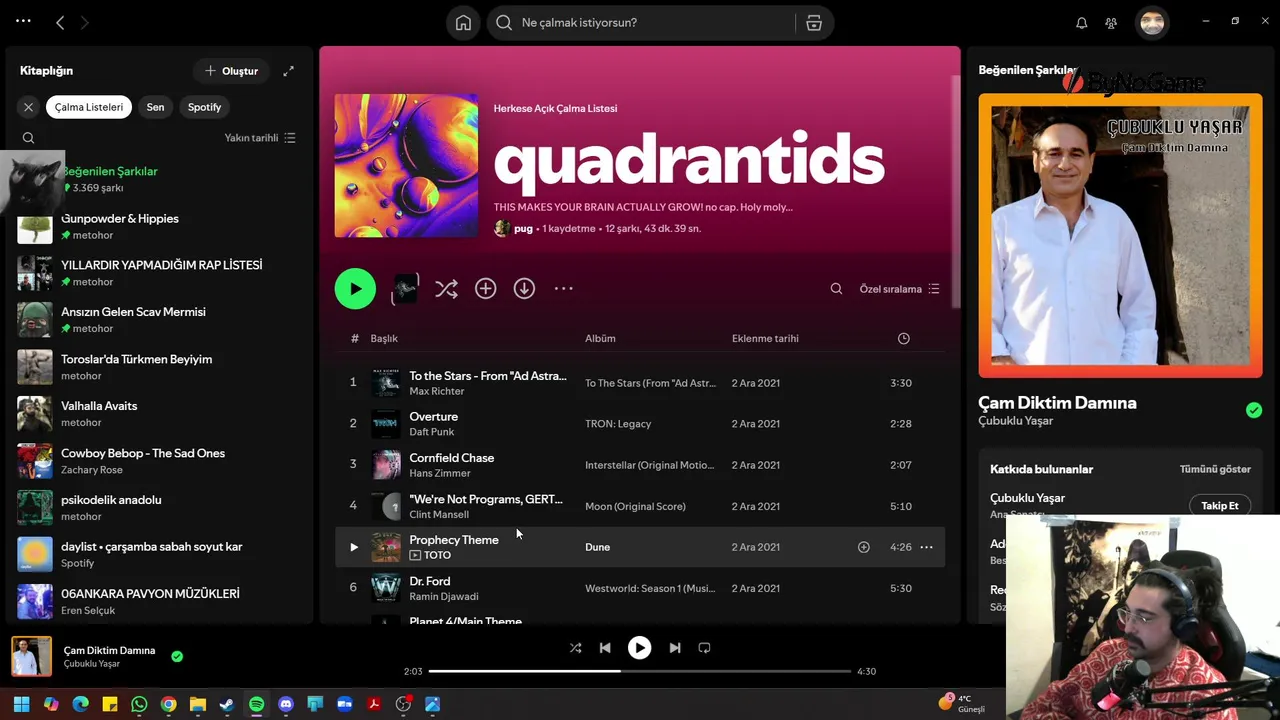The image size is (1280, 720).
Task: Search within the playlist tracks
Action: (836, 289)
